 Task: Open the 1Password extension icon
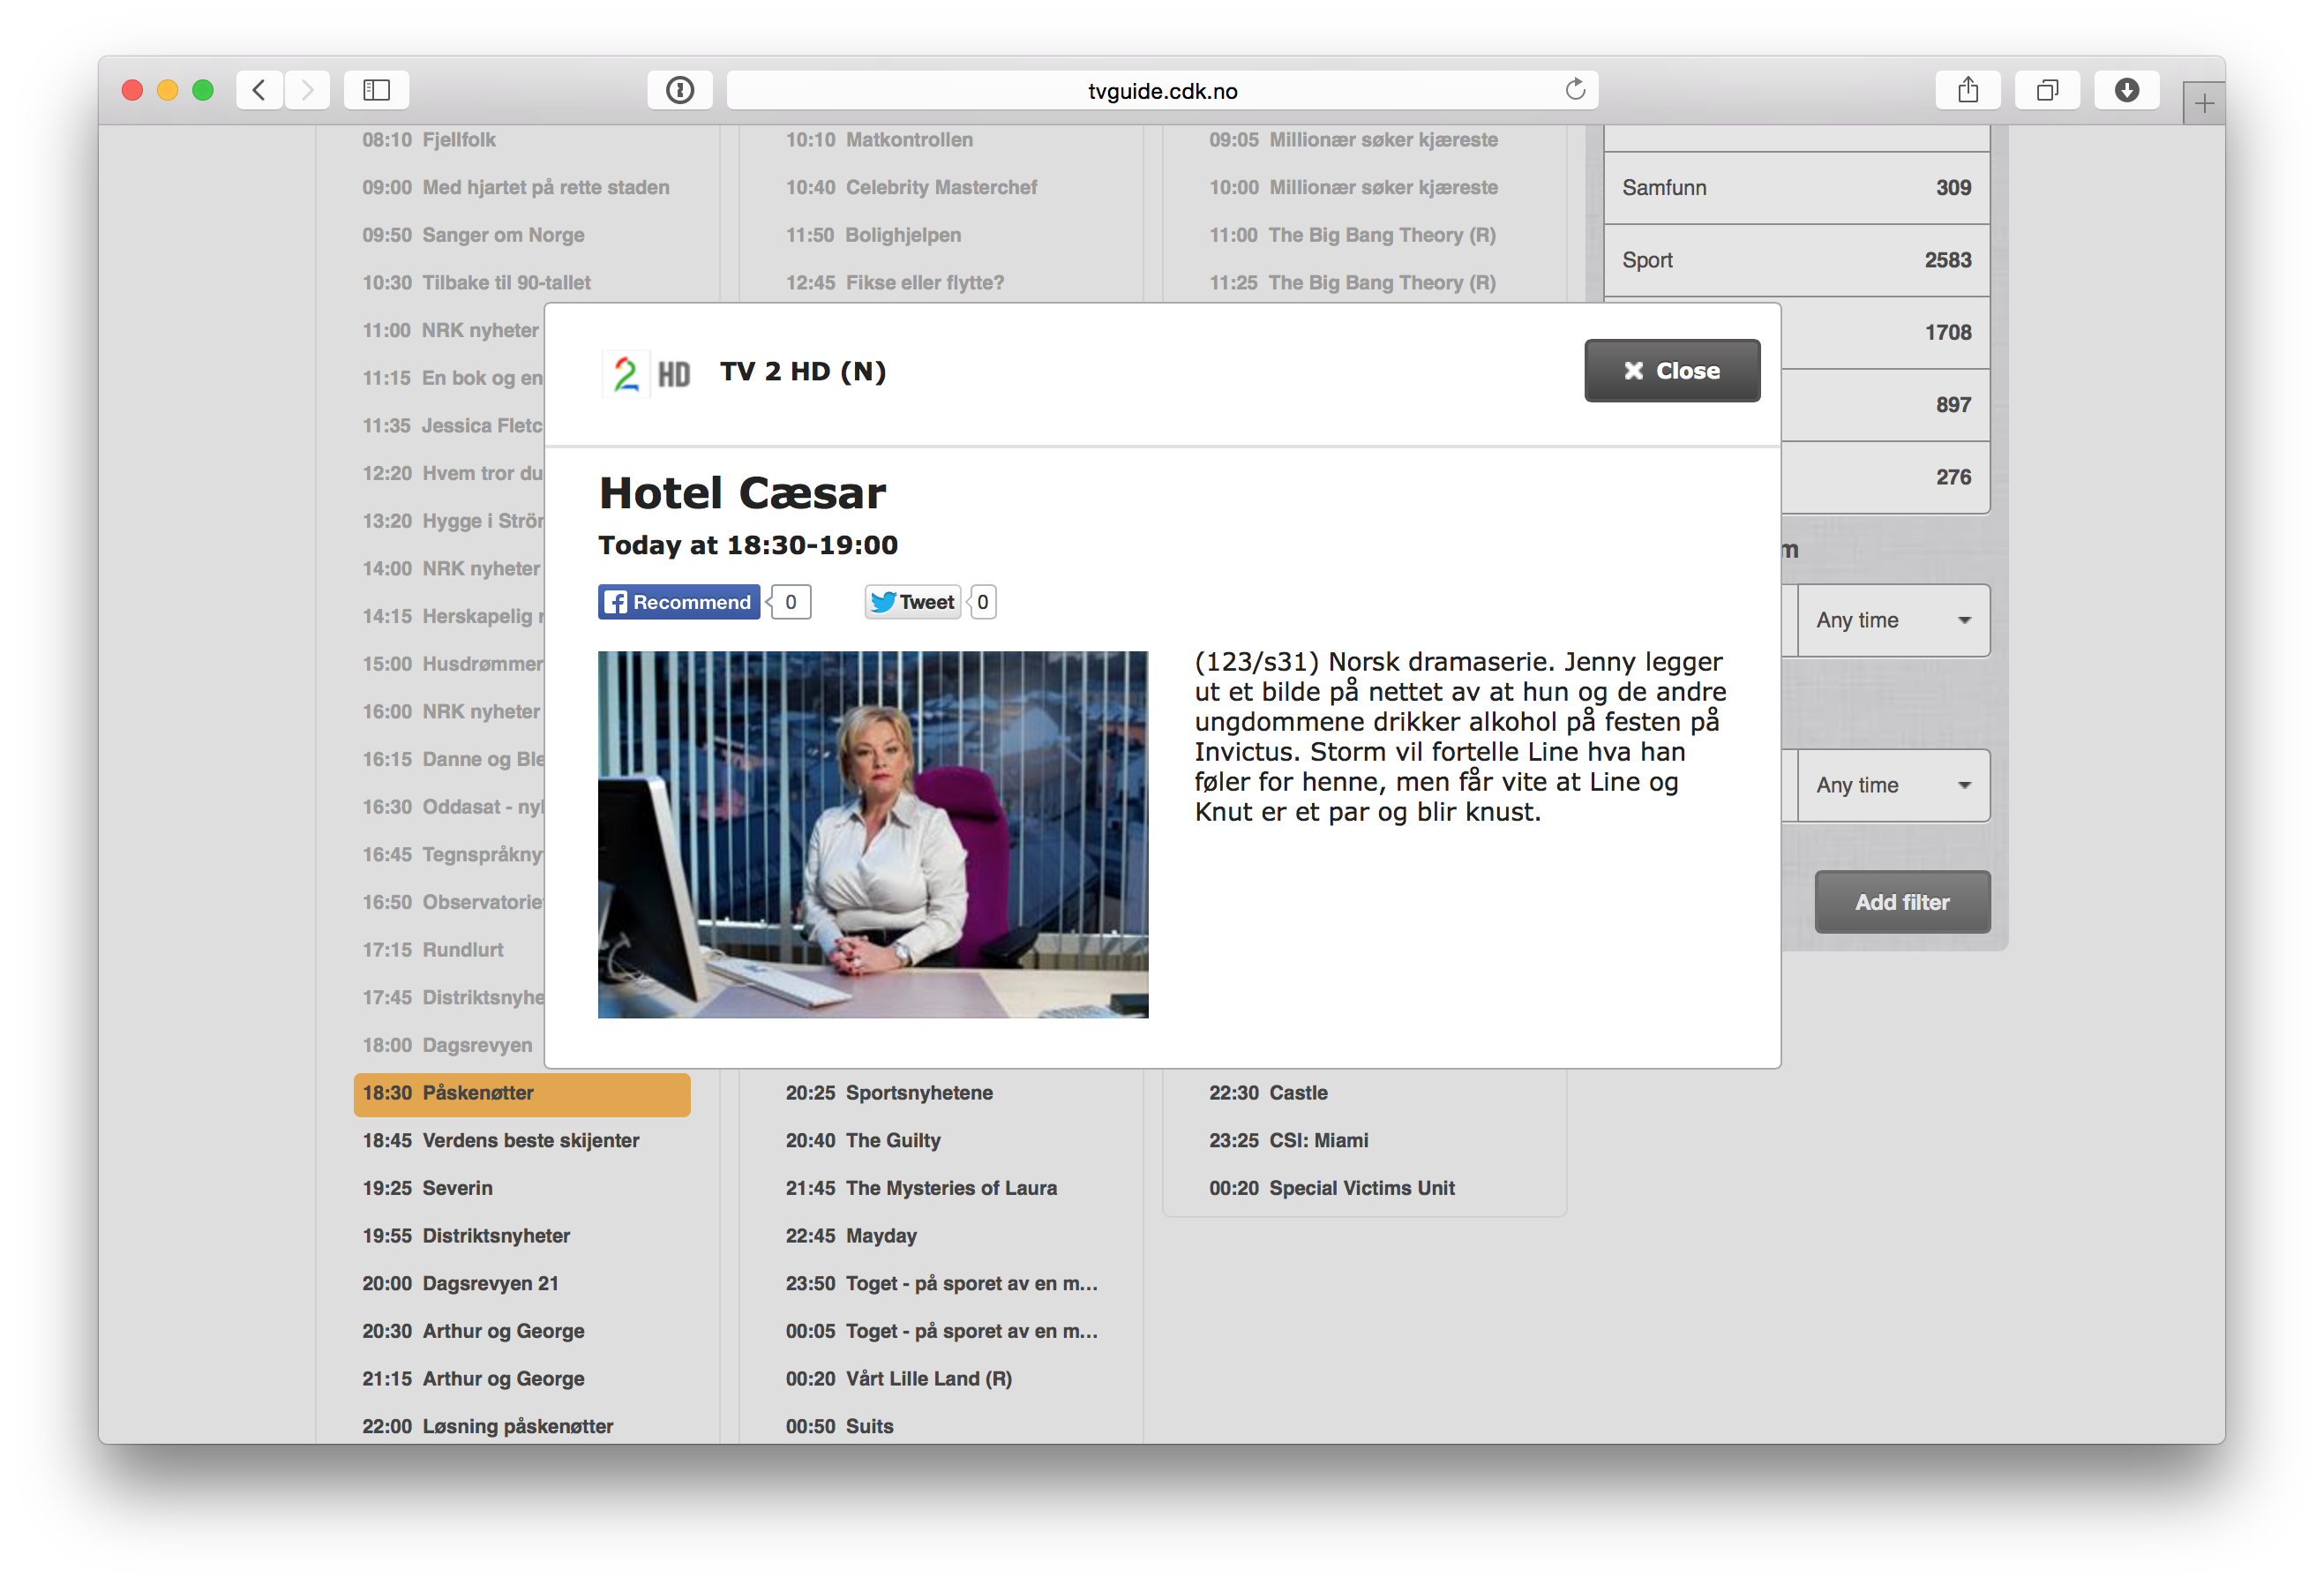(680, 90)
